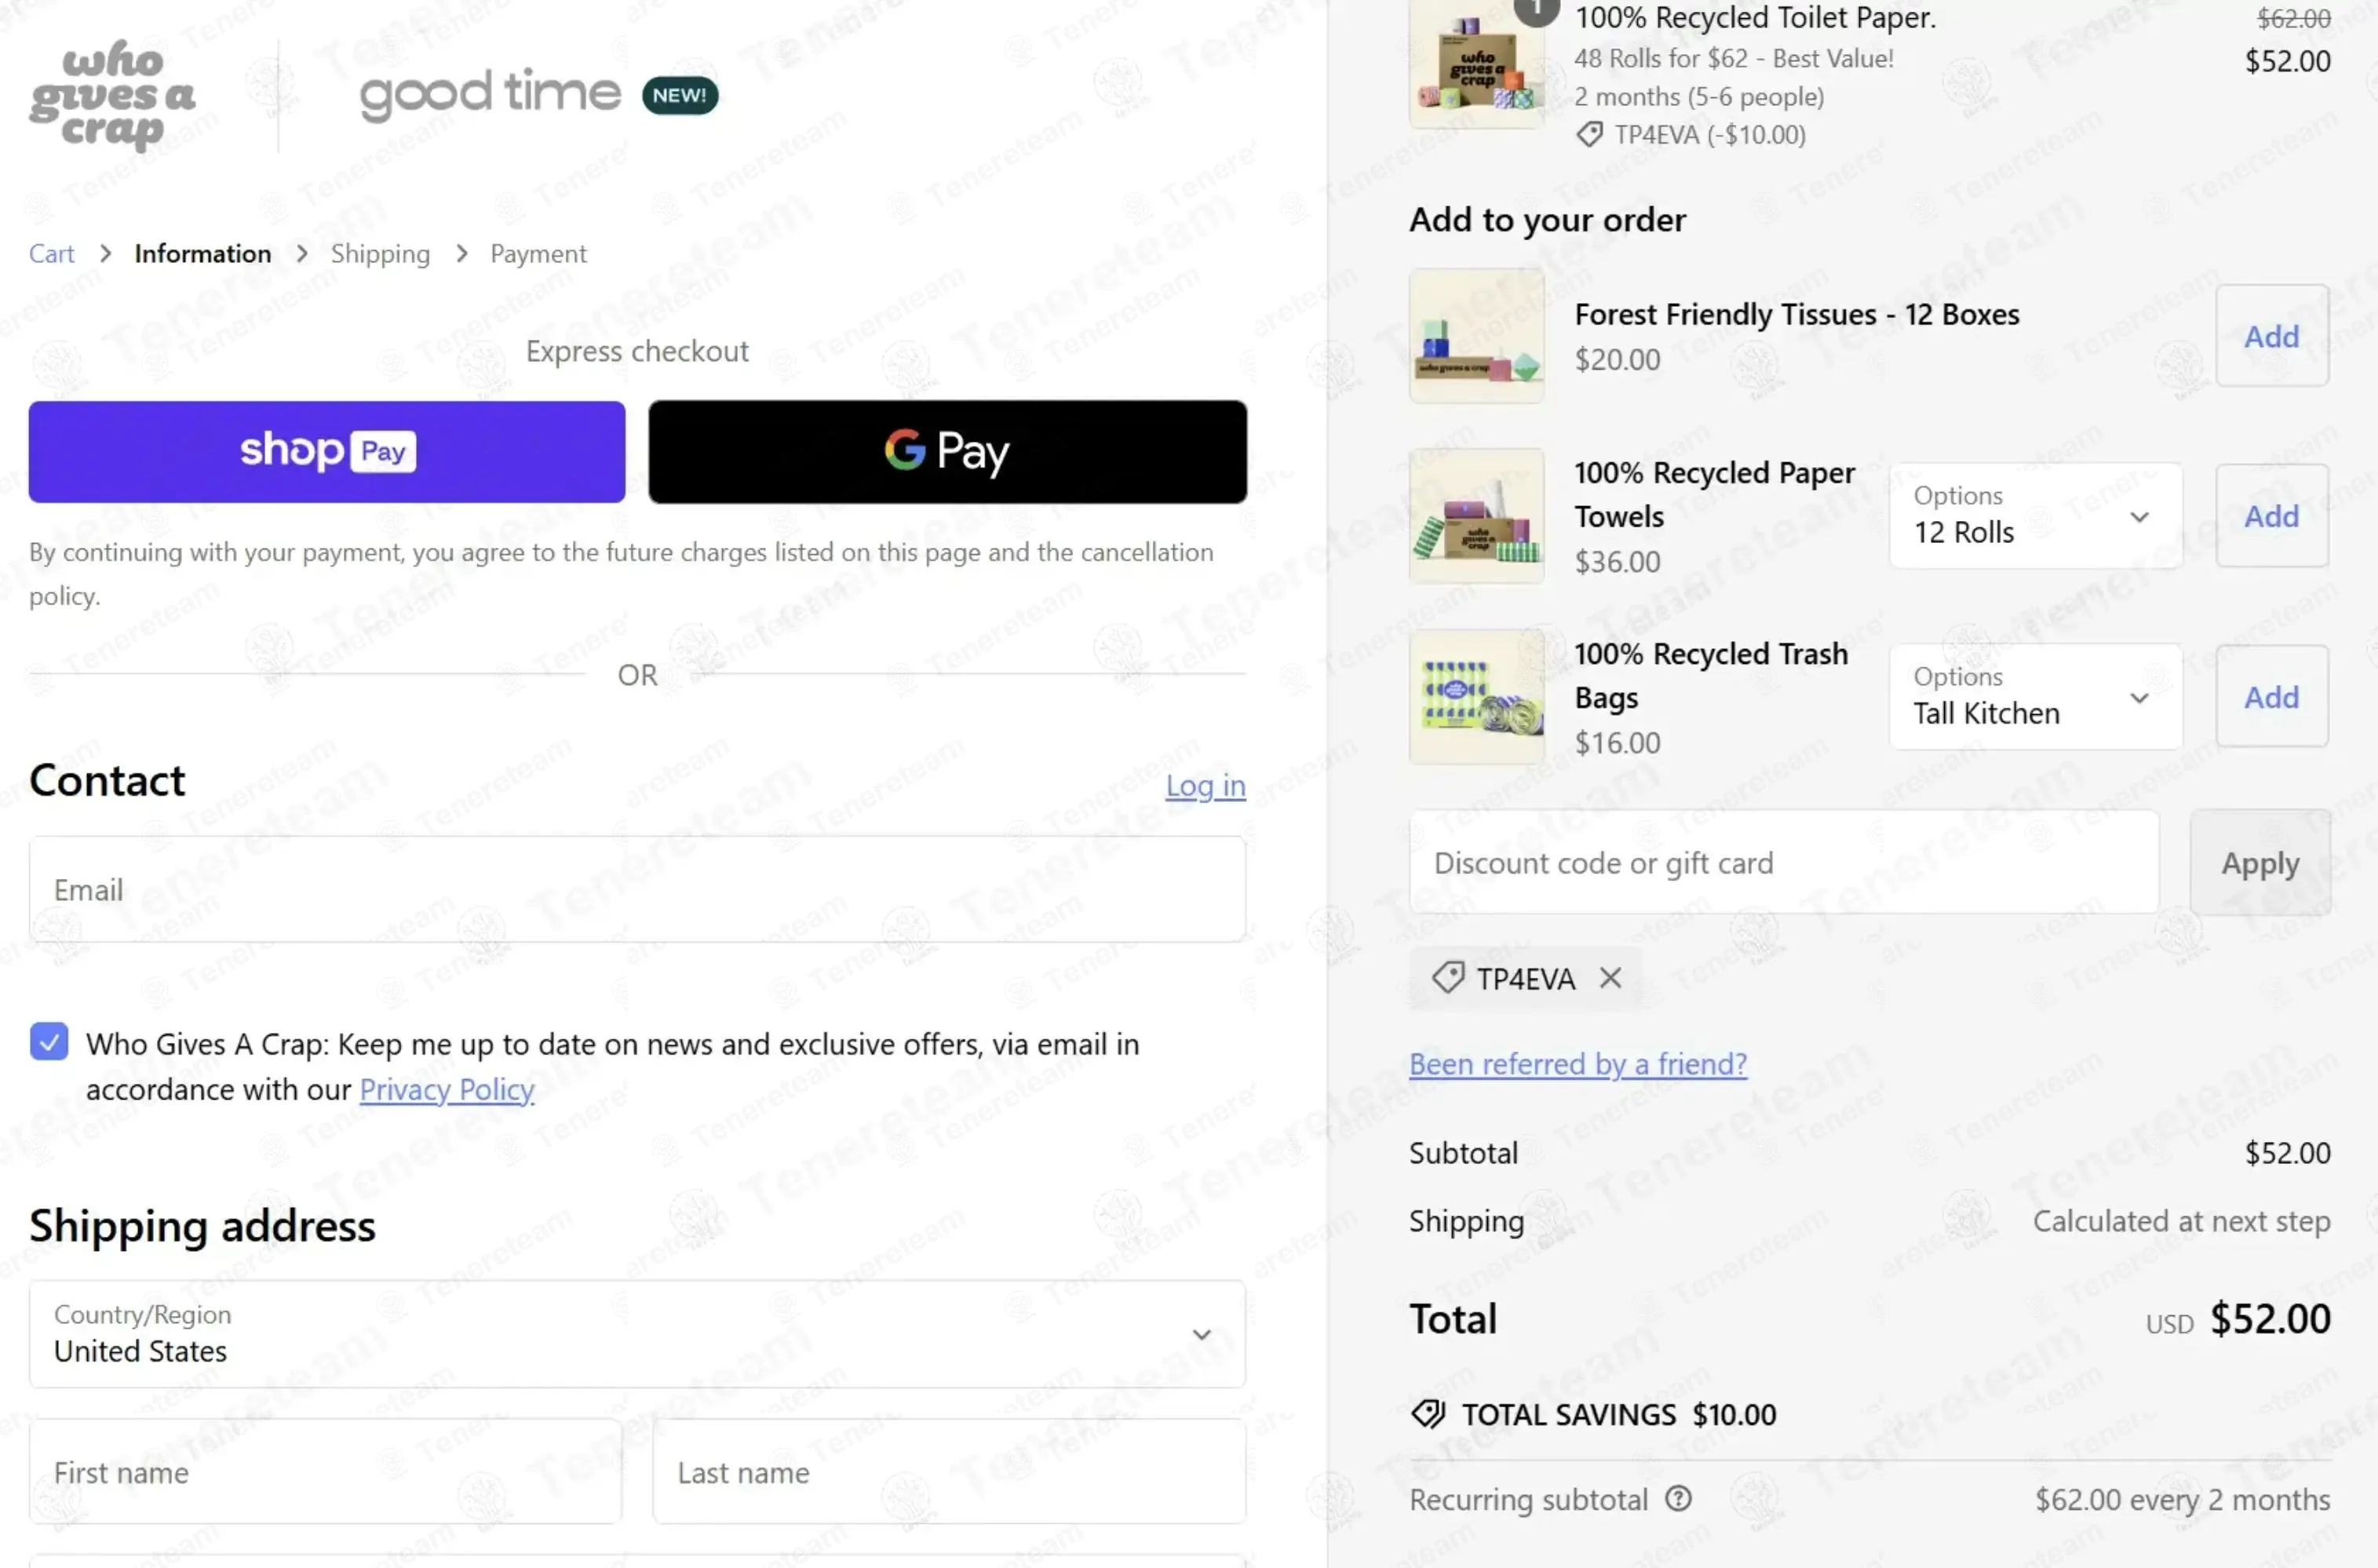The height and width of the screenshot is (1568, 2378).
Task: Focus the Discount code or gift card field
Action: [1784, 862]
